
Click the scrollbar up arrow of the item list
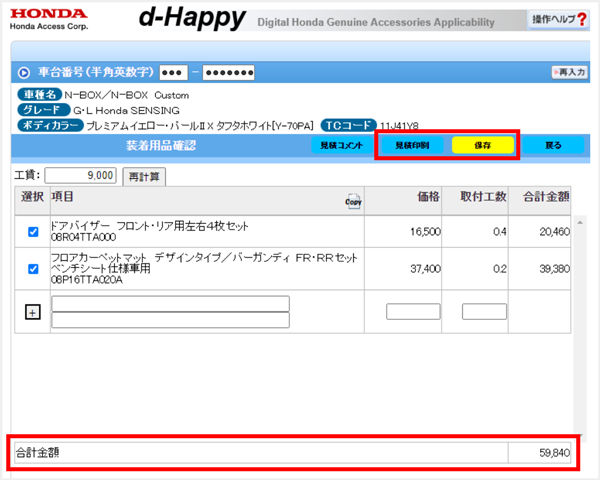[x=580, y=222]
